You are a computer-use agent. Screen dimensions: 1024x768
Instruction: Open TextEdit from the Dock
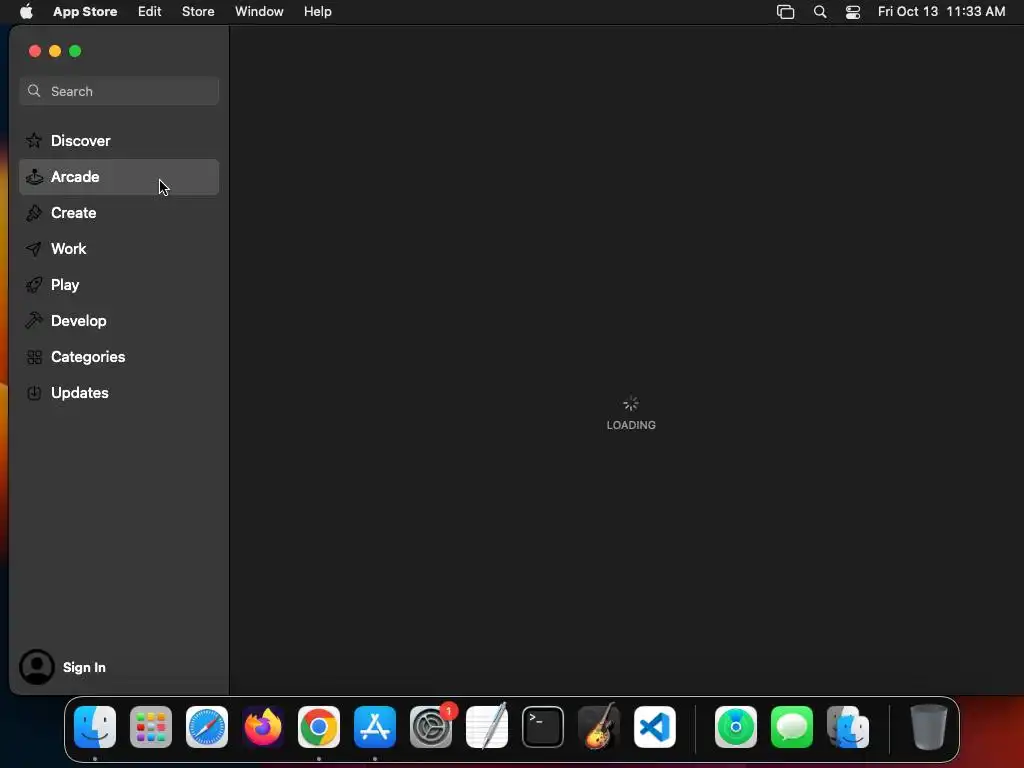click(487, 726)
